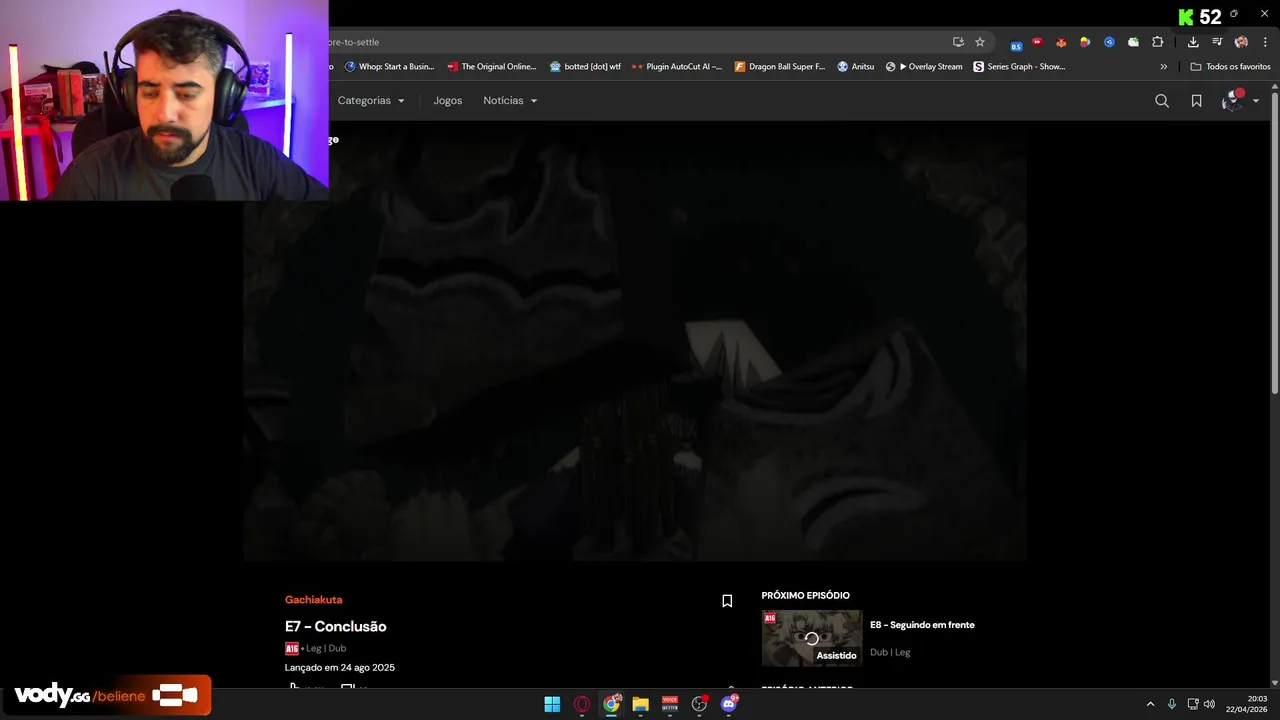The image size is (1280, 720).
Task: Open the colorful circles extension icon
Action: pos(1085,42)
